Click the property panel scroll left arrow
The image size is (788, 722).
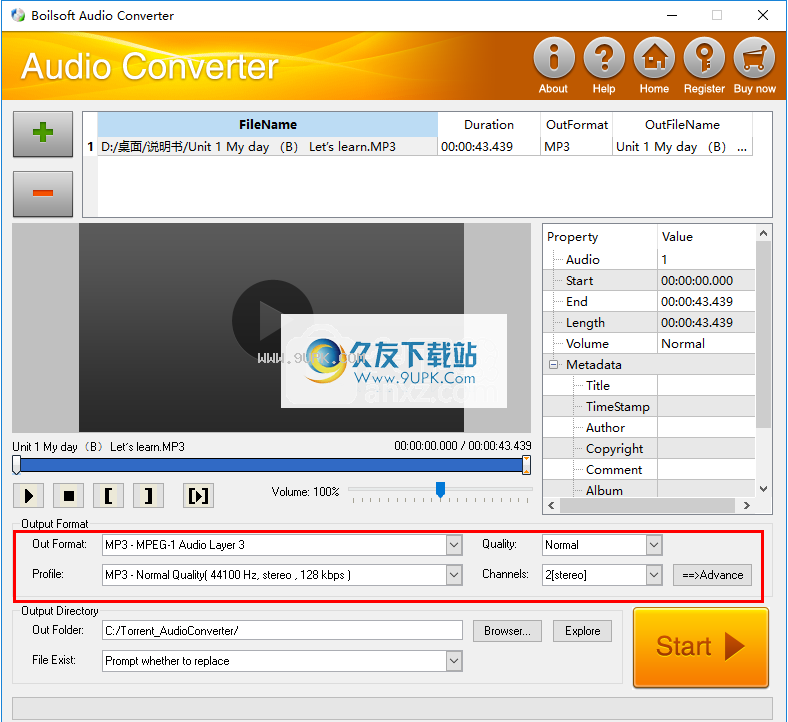tap(551, 505)
